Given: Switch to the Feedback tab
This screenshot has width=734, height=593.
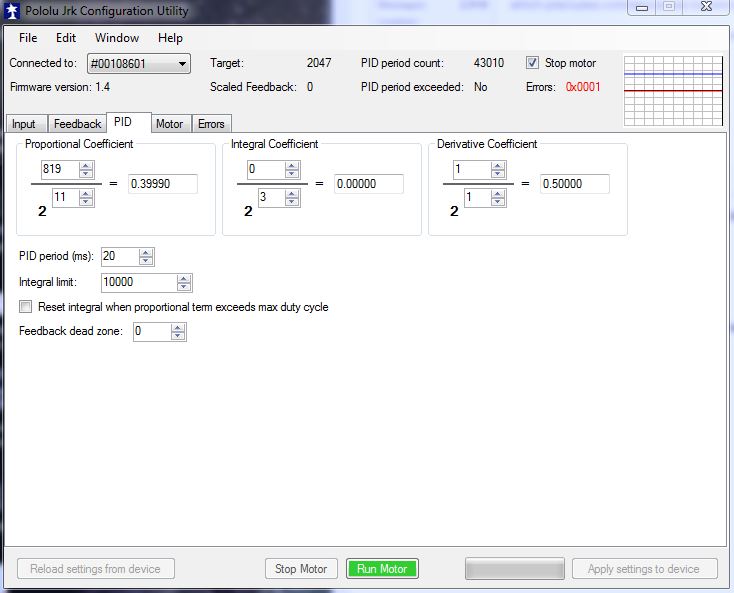Looking at the screenshot, I should coord(78,124).
